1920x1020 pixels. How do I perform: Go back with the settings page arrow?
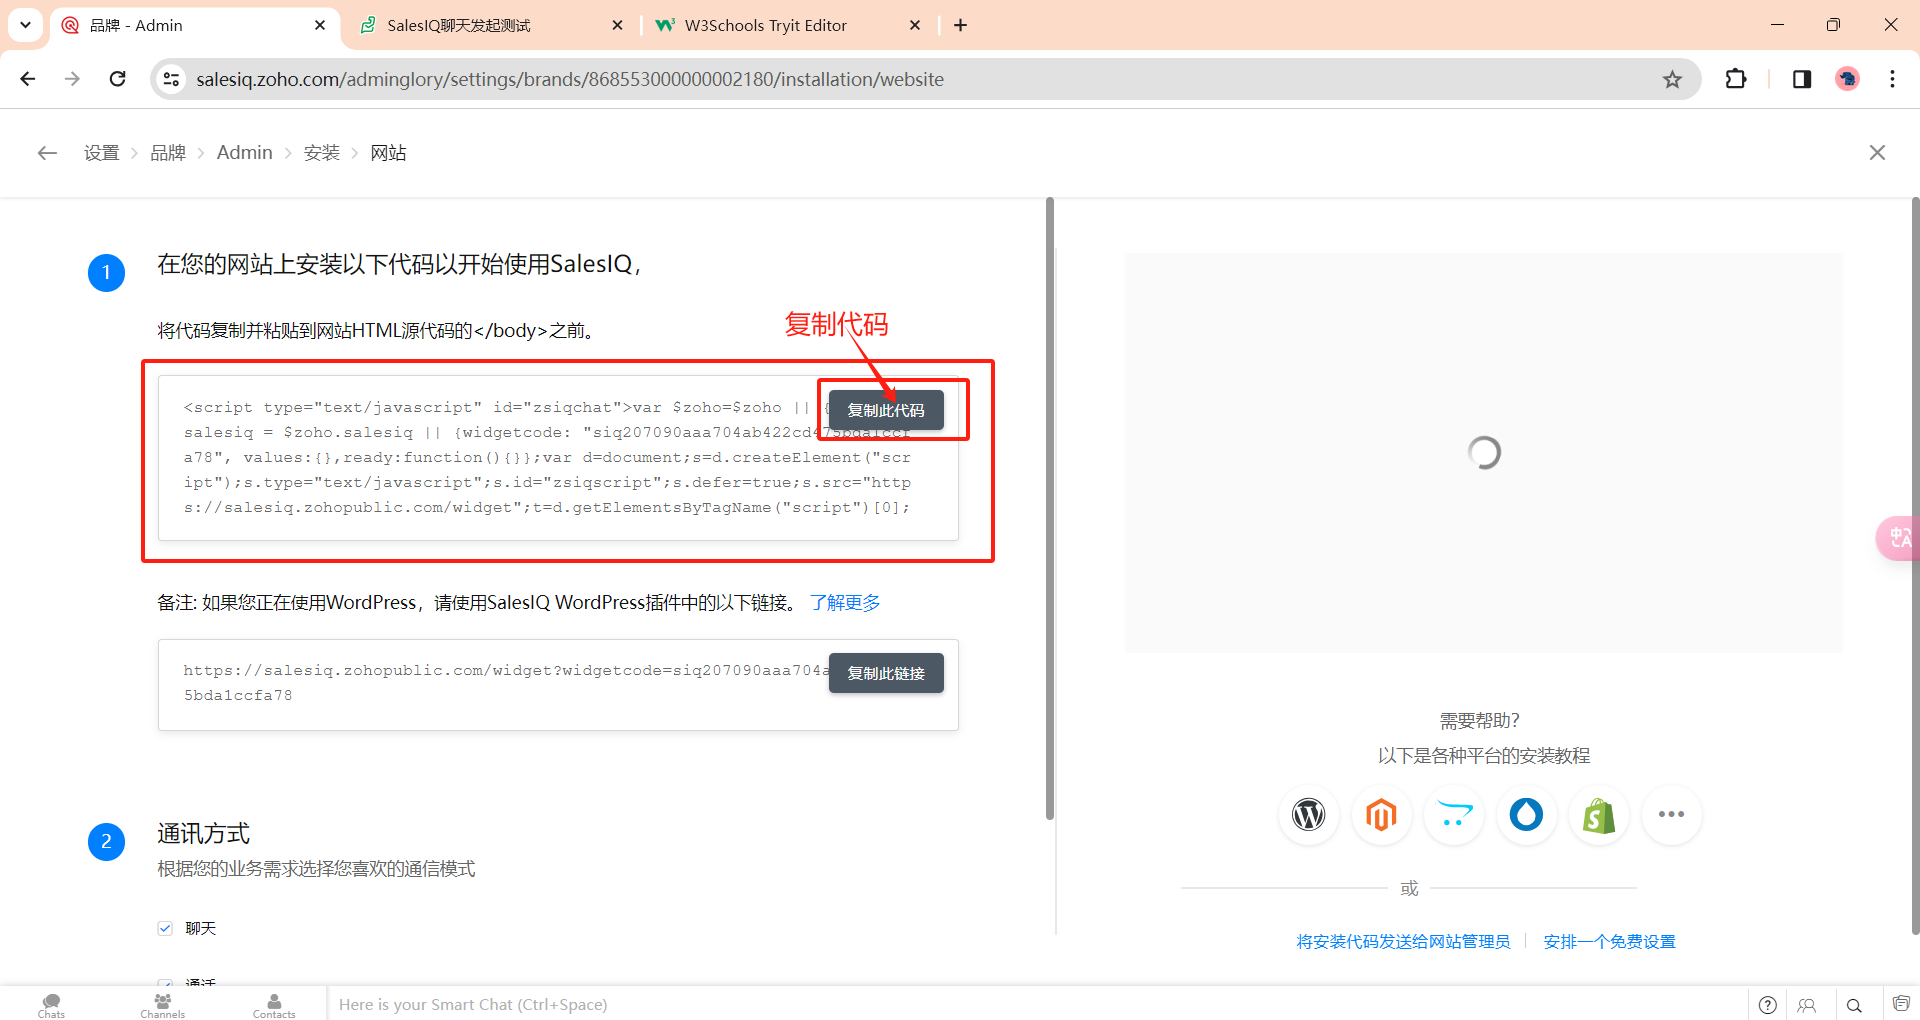(47, 153)
